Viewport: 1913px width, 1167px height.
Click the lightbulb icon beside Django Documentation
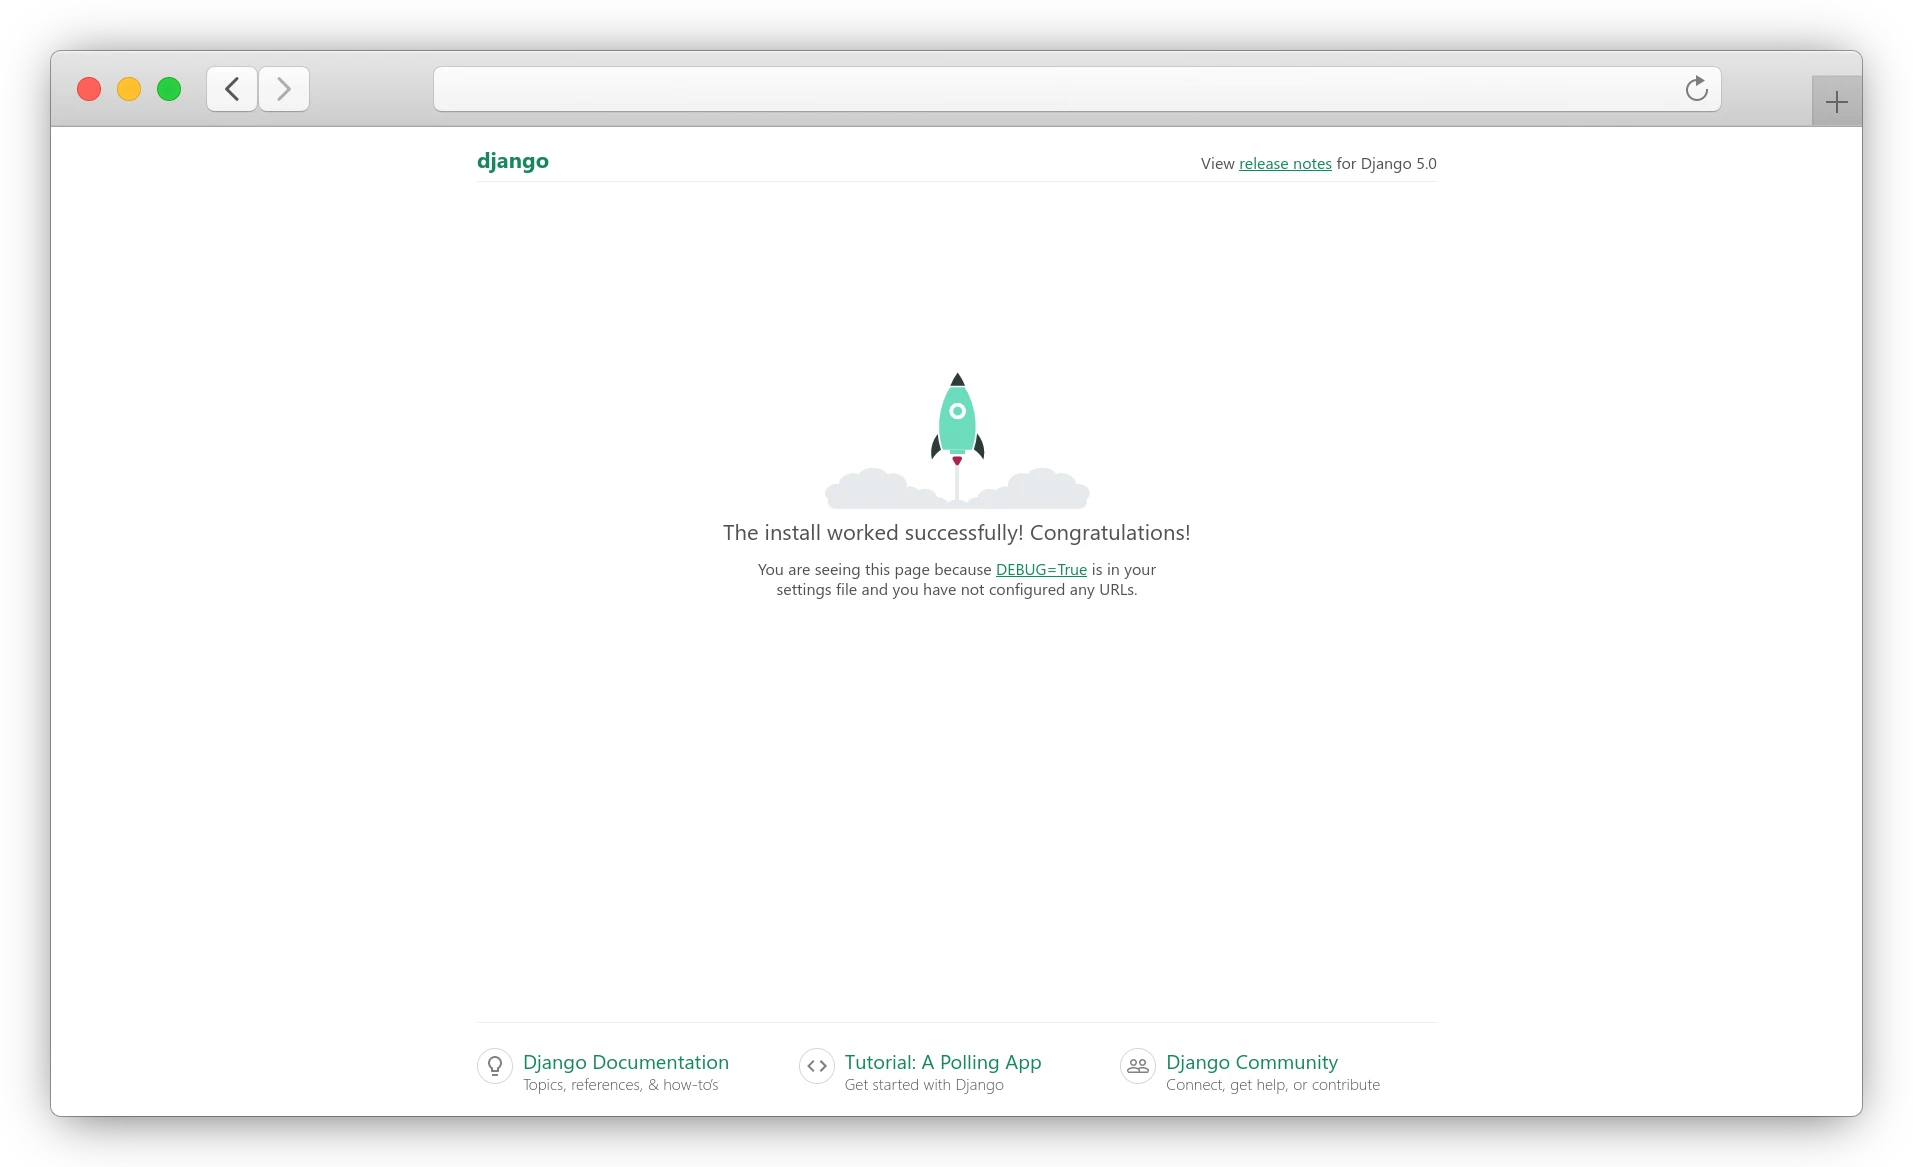coord(494,1066)
